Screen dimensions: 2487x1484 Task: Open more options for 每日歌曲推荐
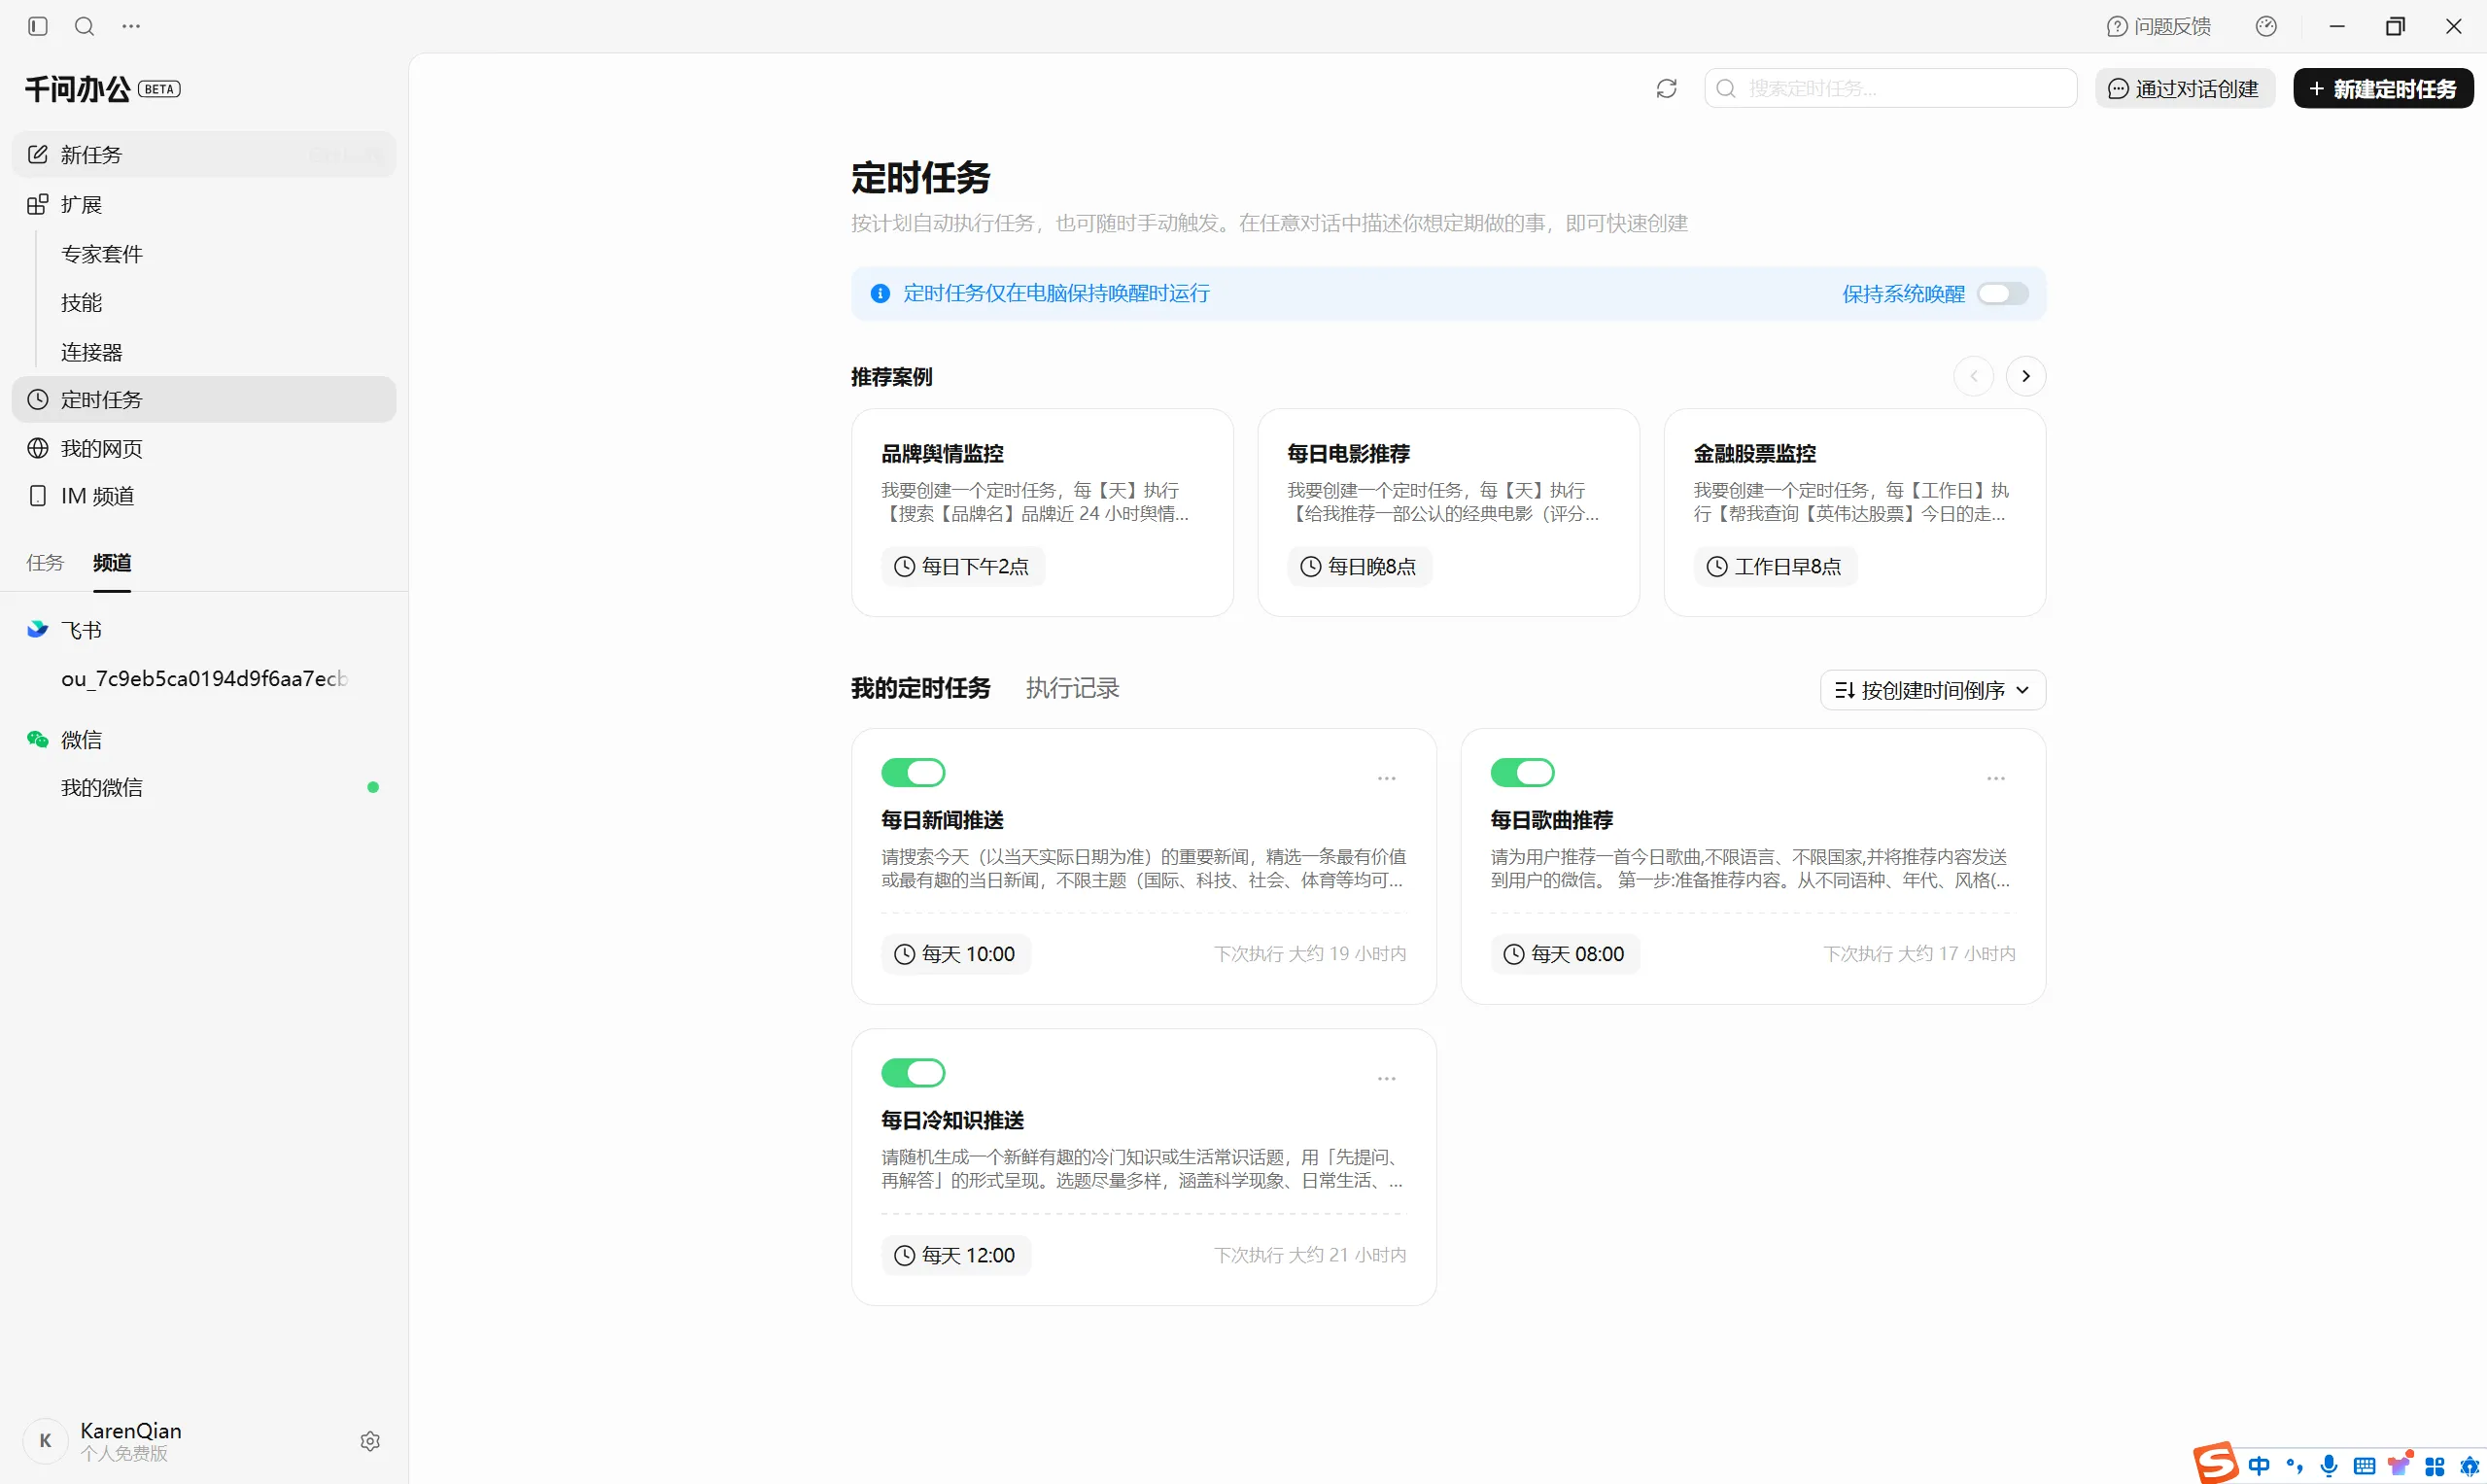coord(1996,778)
